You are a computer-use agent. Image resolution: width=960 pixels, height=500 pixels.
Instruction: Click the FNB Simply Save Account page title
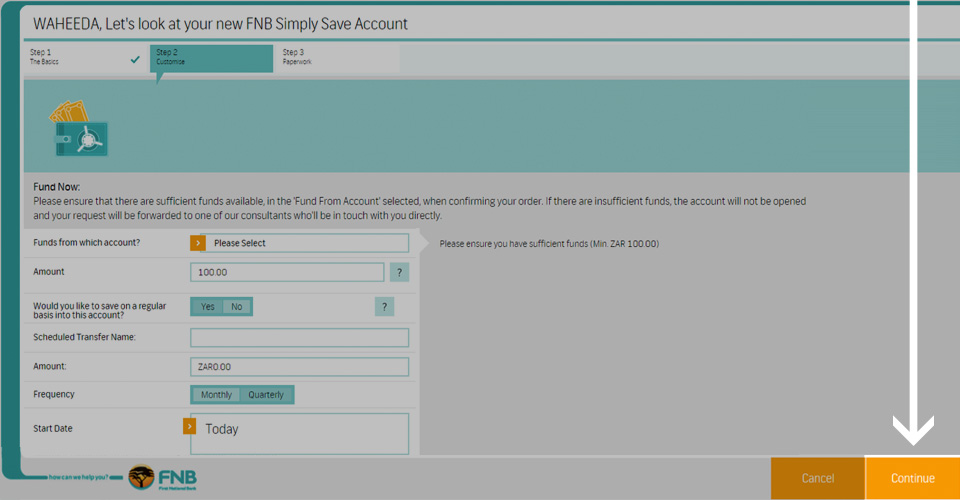coord(220,24)
